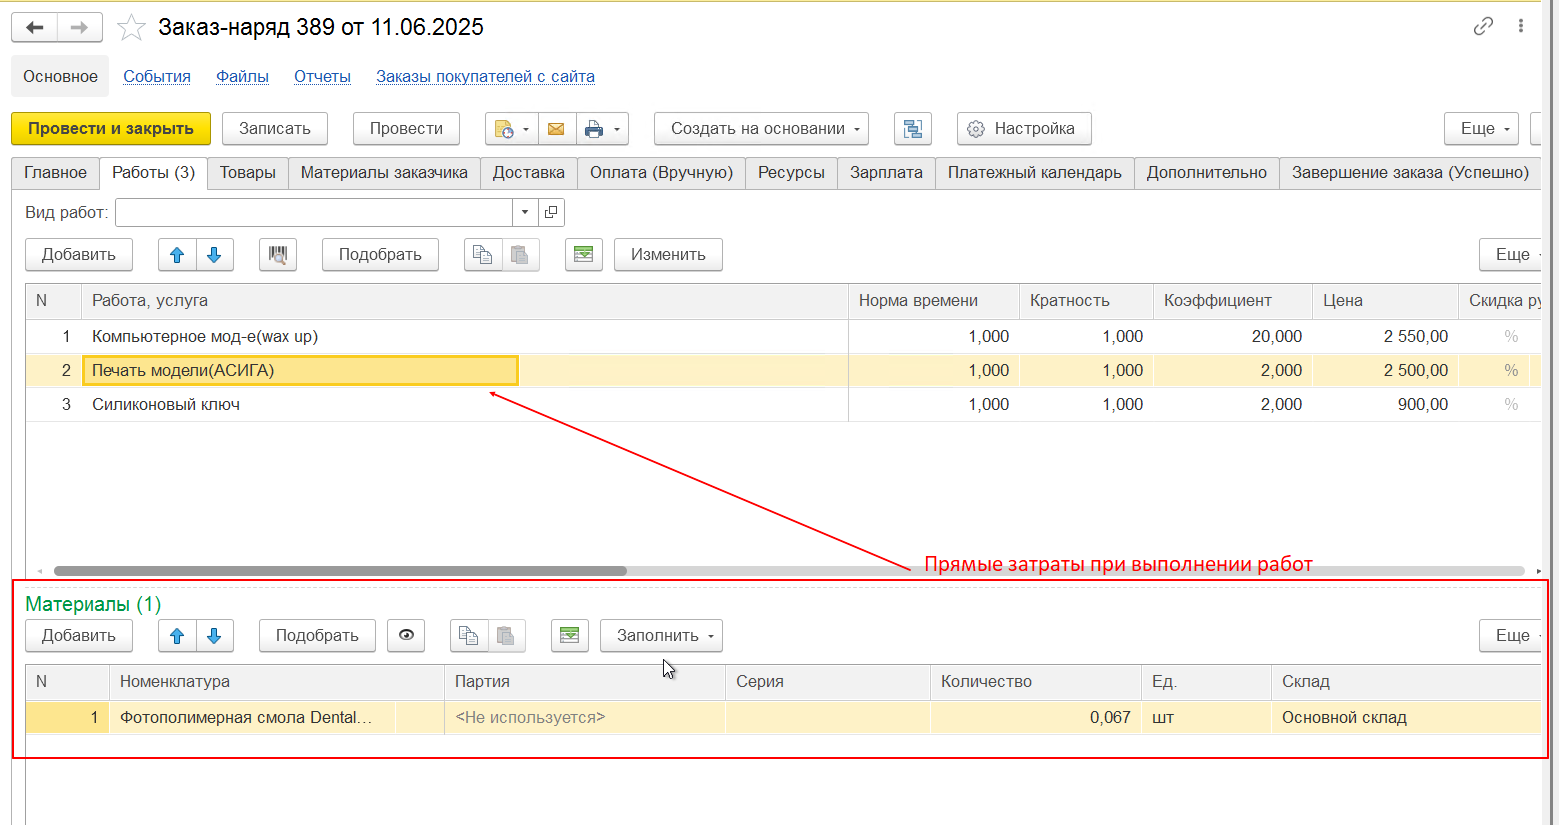Select row Силиконовый ключ
The width and height of the screenshot is (1559, 825).
tap(783, 405)
